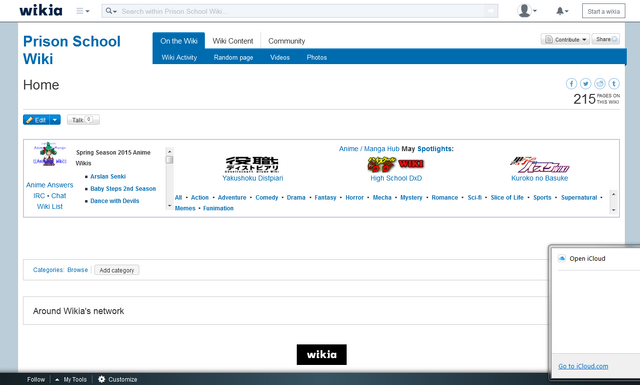Image resolution: width=640 pixels, height=385 pixels.
Task: Open the Kuroko no Basuke text link
Action: (540, 178)
